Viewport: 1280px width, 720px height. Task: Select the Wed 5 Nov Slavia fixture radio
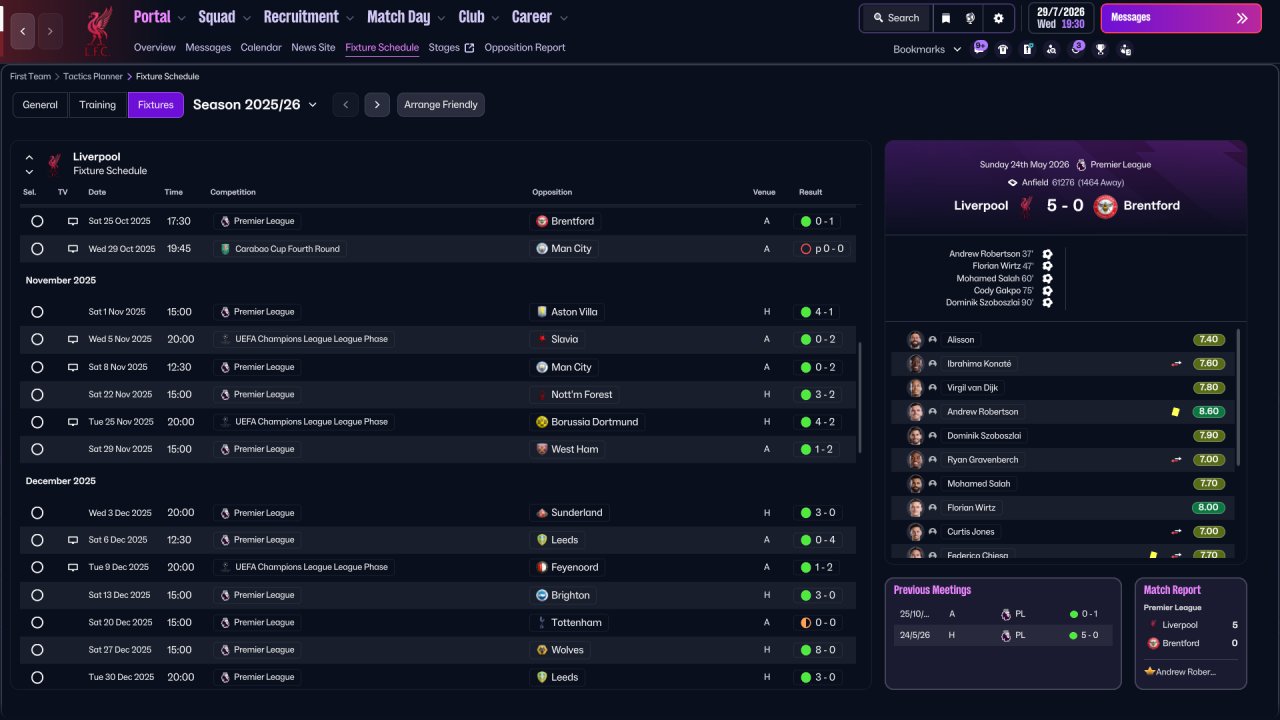[37, 339]
